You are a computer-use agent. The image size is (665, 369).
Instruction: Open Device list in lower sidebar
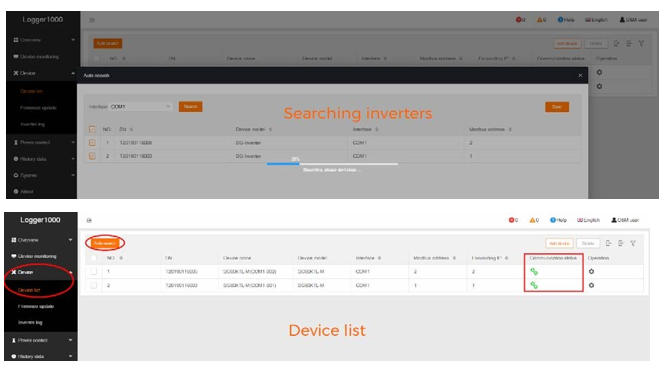tap(29, 290)
